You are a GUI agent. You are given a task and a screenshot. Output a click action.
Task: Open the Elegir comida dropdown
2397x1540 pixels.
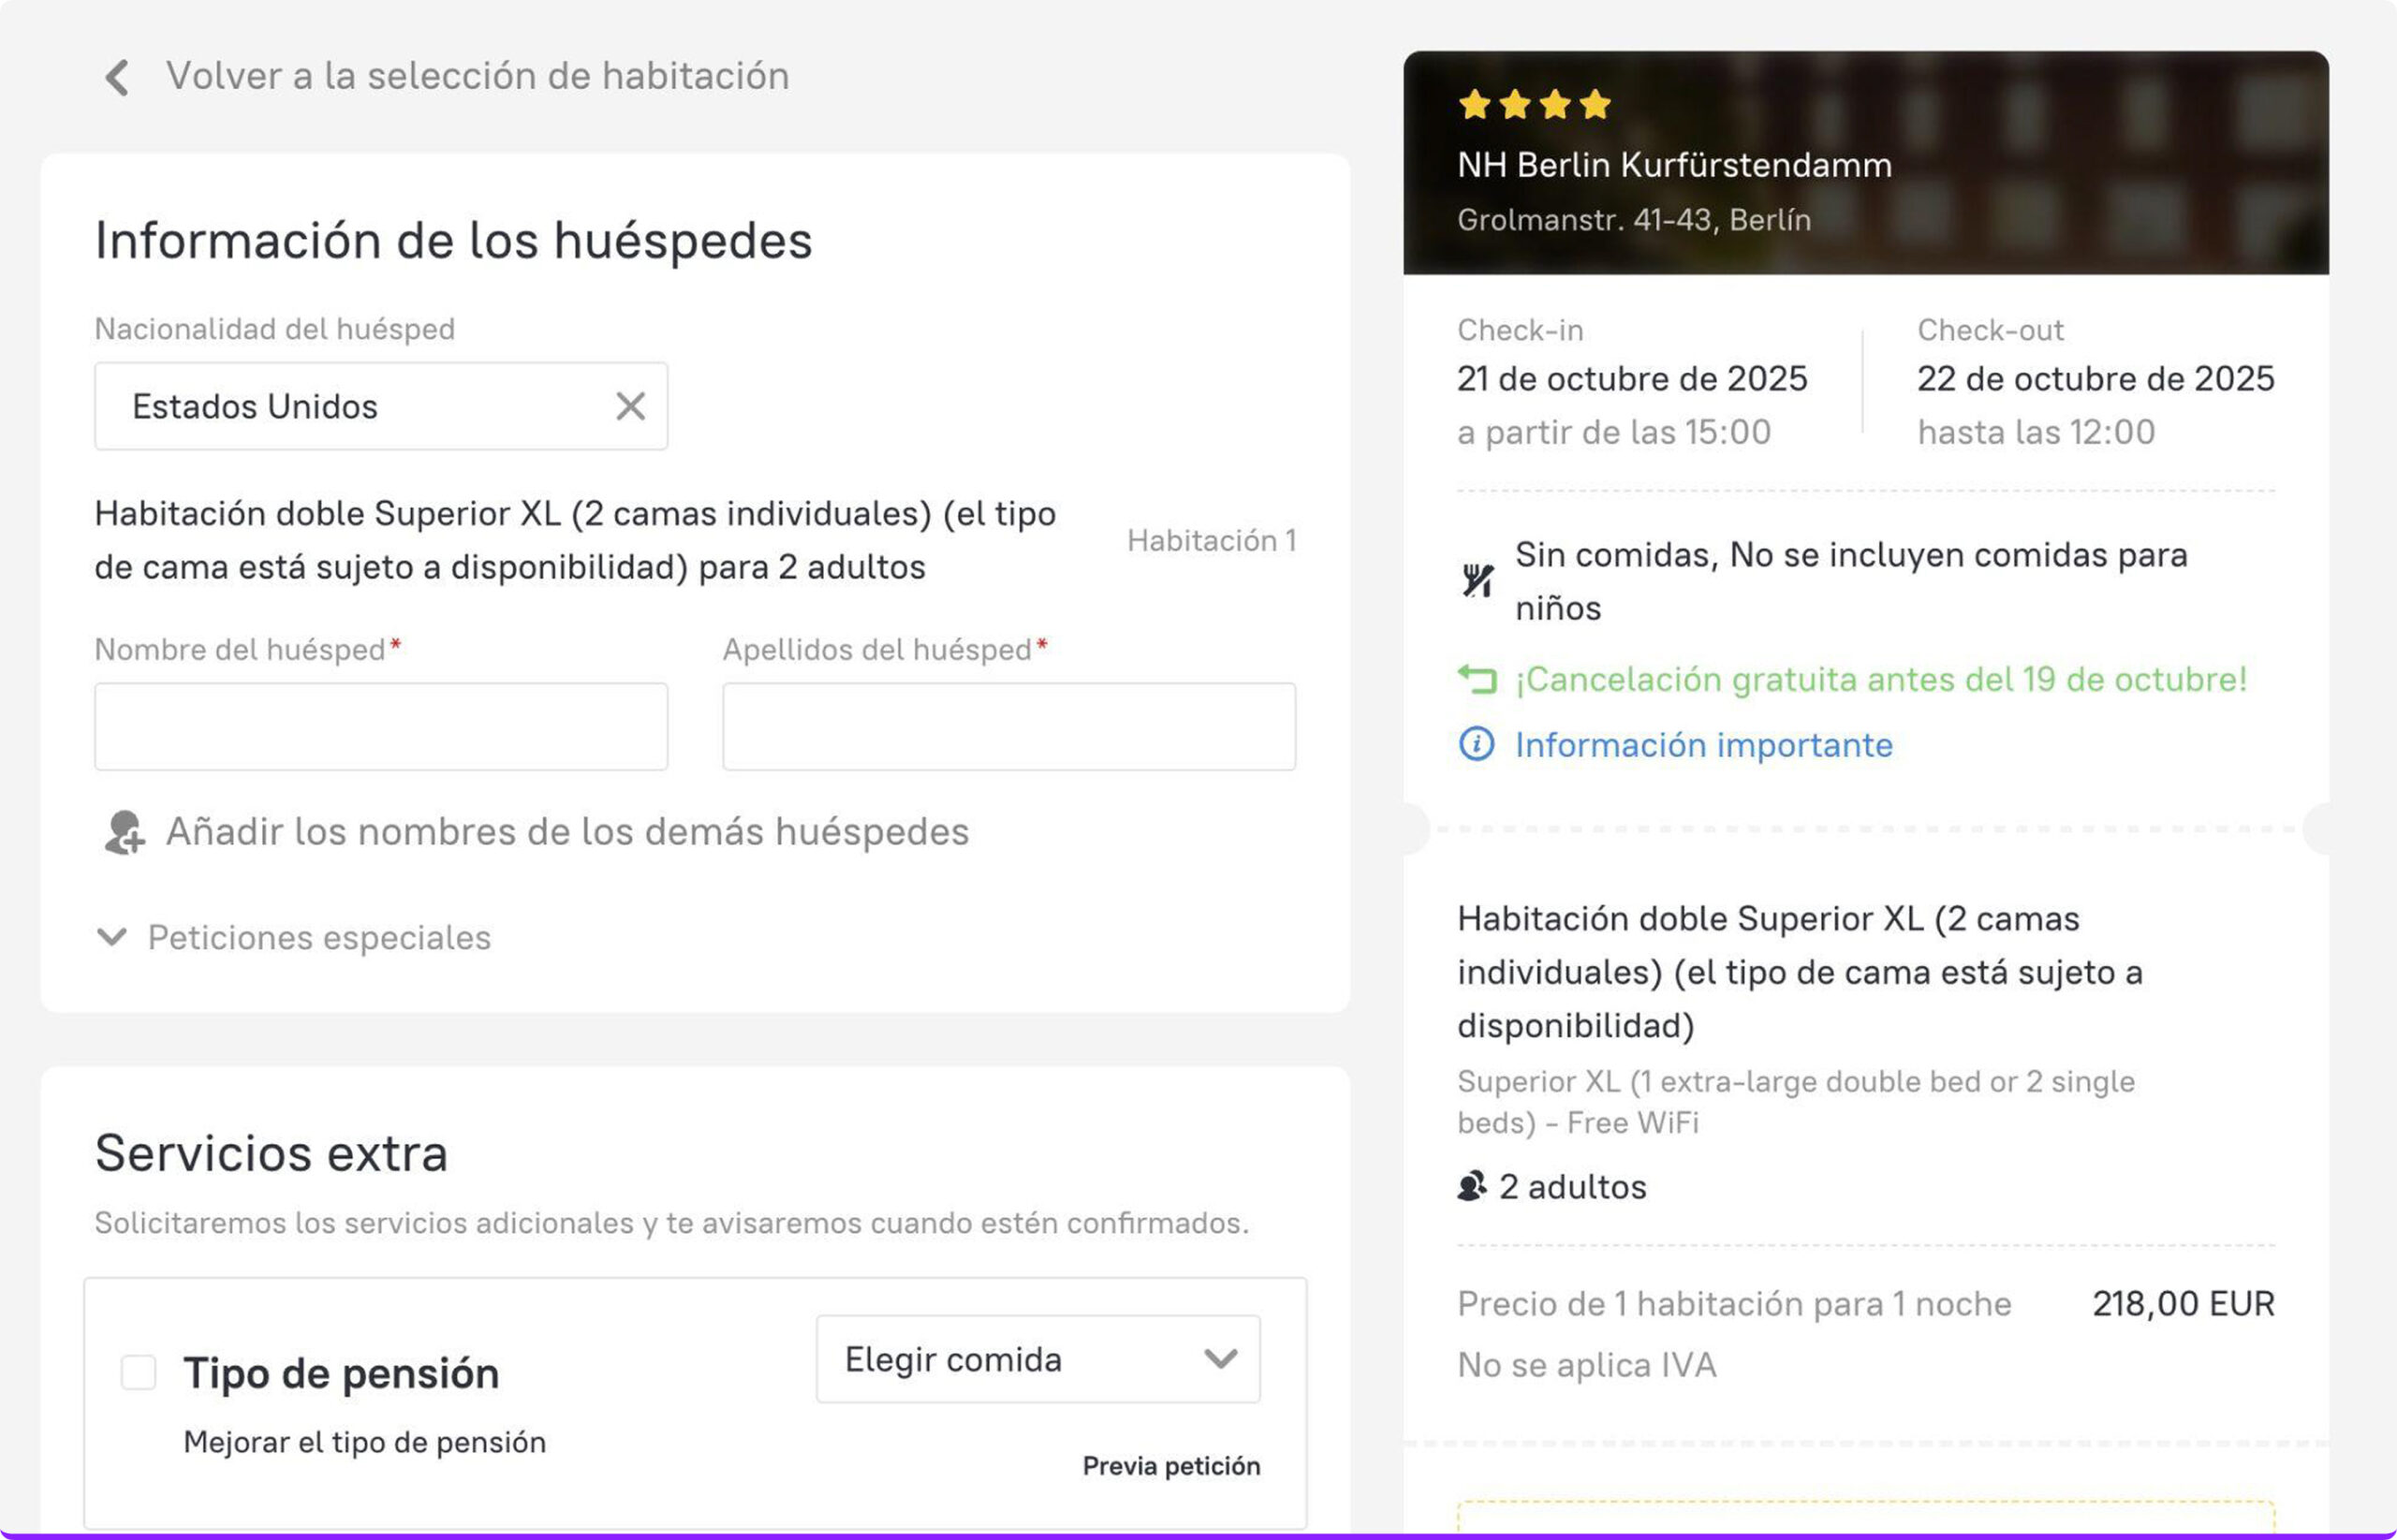tap(1037, 1359)
